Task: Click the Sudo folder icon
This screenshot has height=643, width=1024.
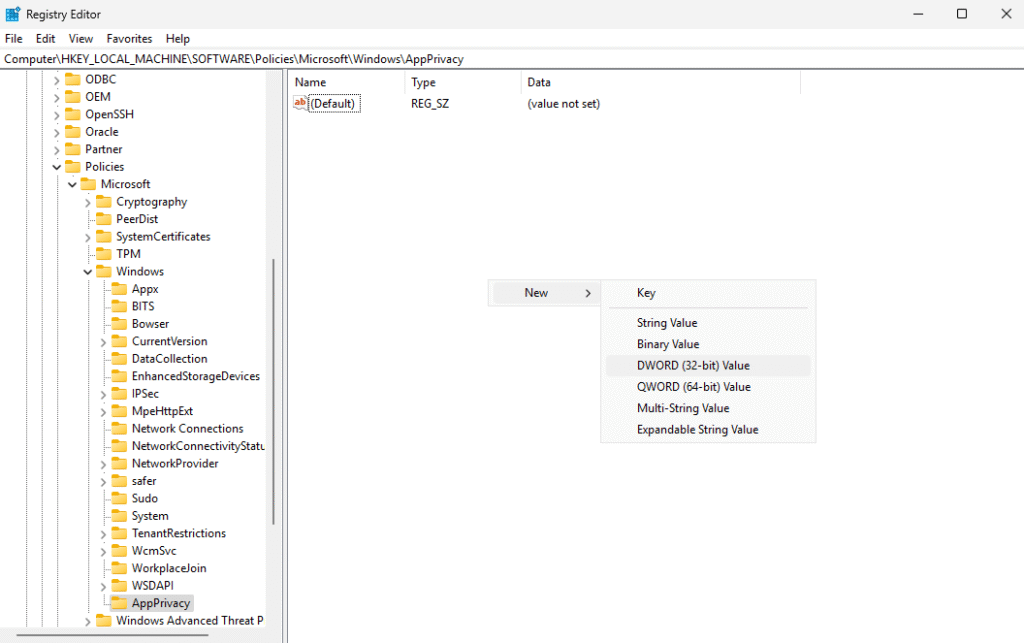Action: point(119,498)
